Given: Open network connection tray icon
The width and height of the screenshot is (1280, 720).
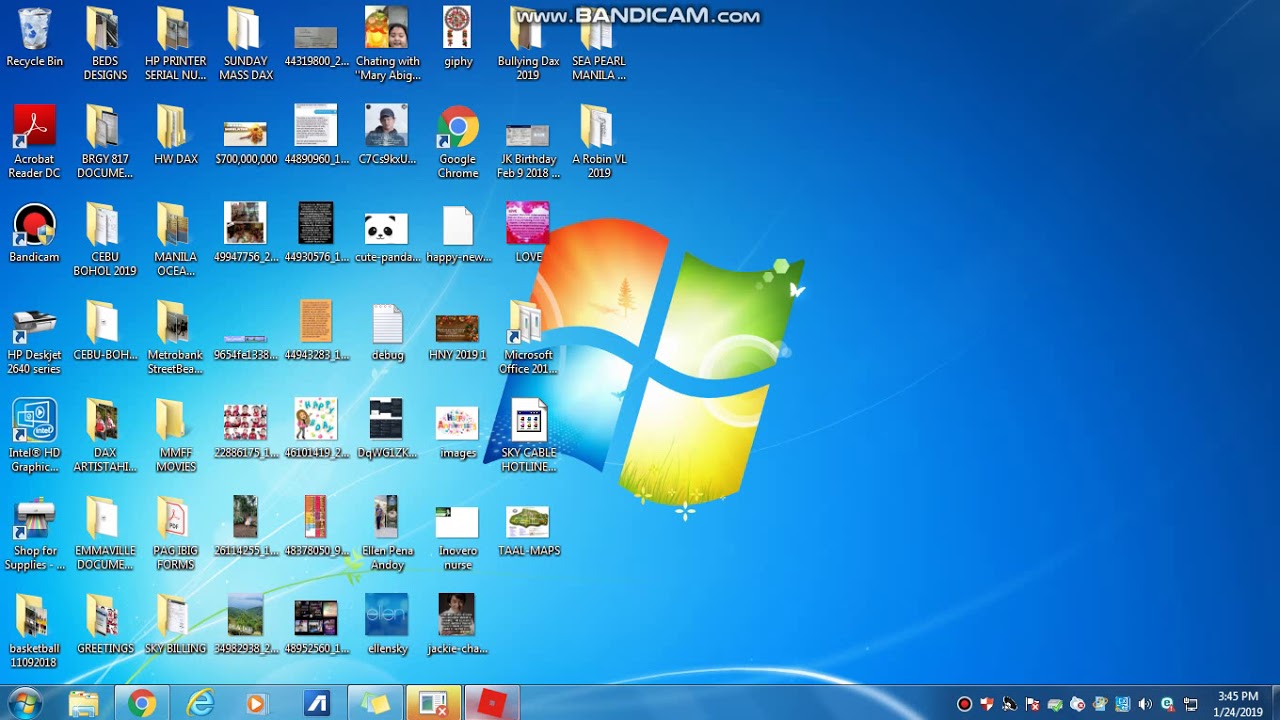Looking at the screenshot, I should (1191, 704).
